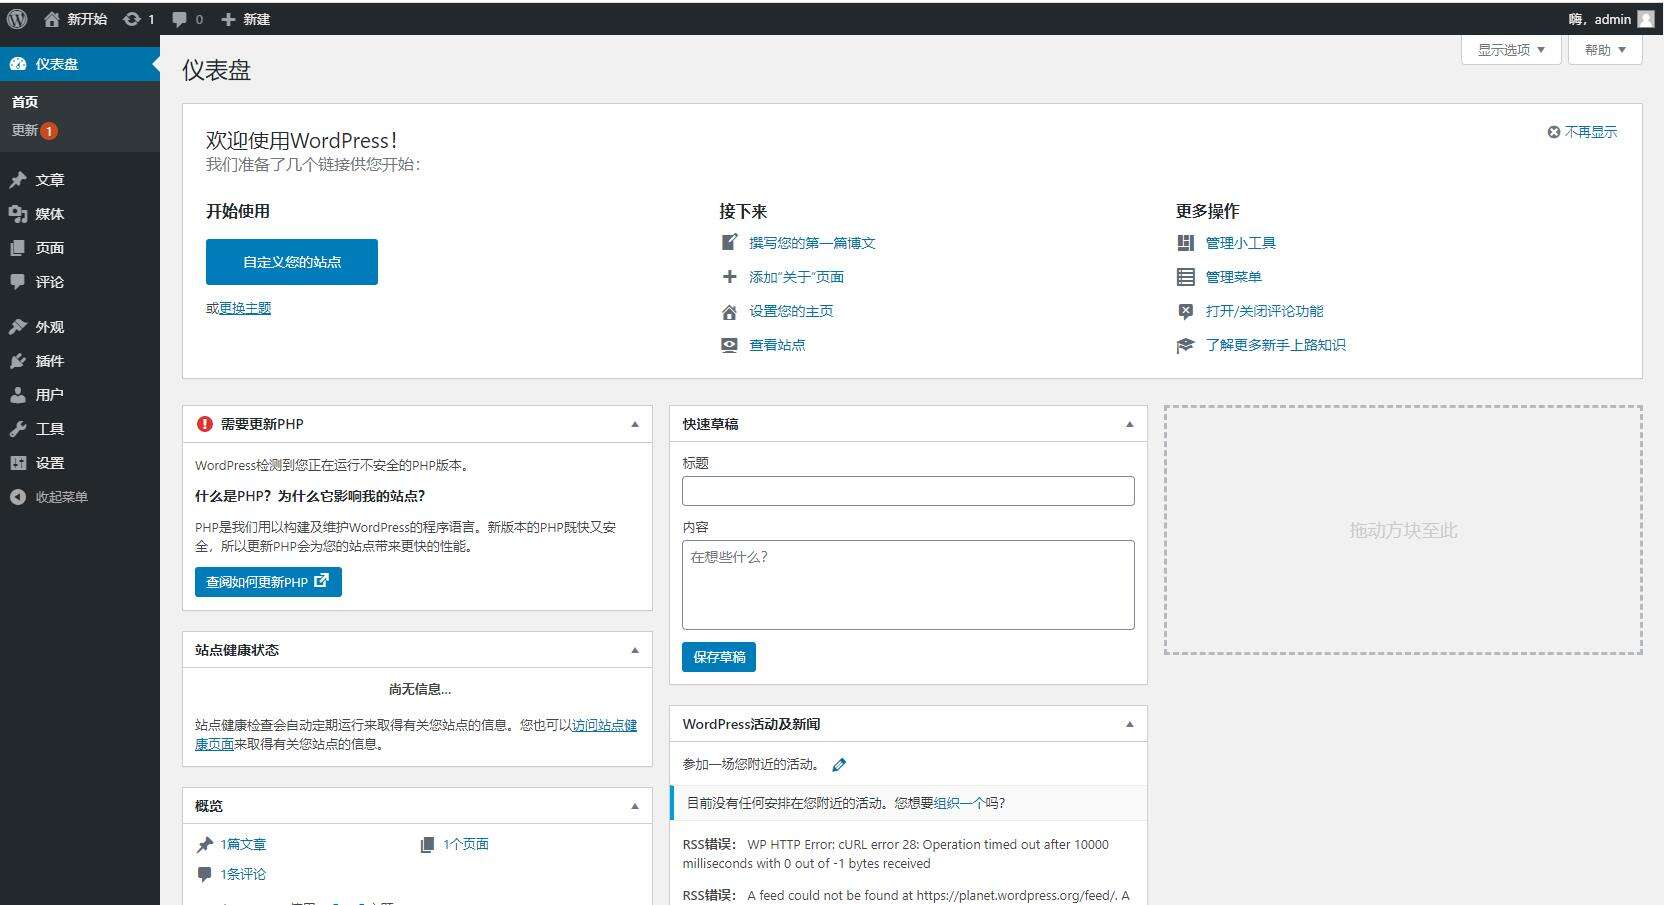Click admin avatar in top right

point(1645,19)
